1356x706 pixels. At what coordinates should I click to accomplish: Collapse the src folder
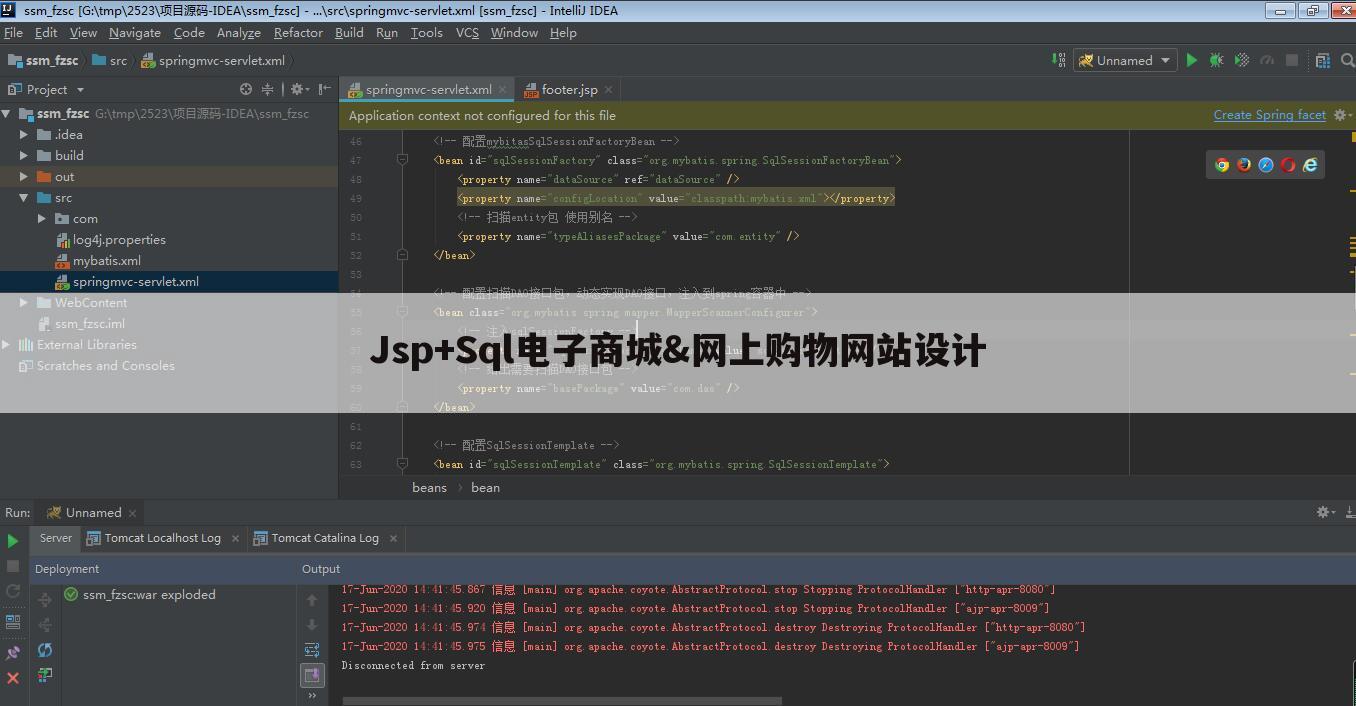24,198
